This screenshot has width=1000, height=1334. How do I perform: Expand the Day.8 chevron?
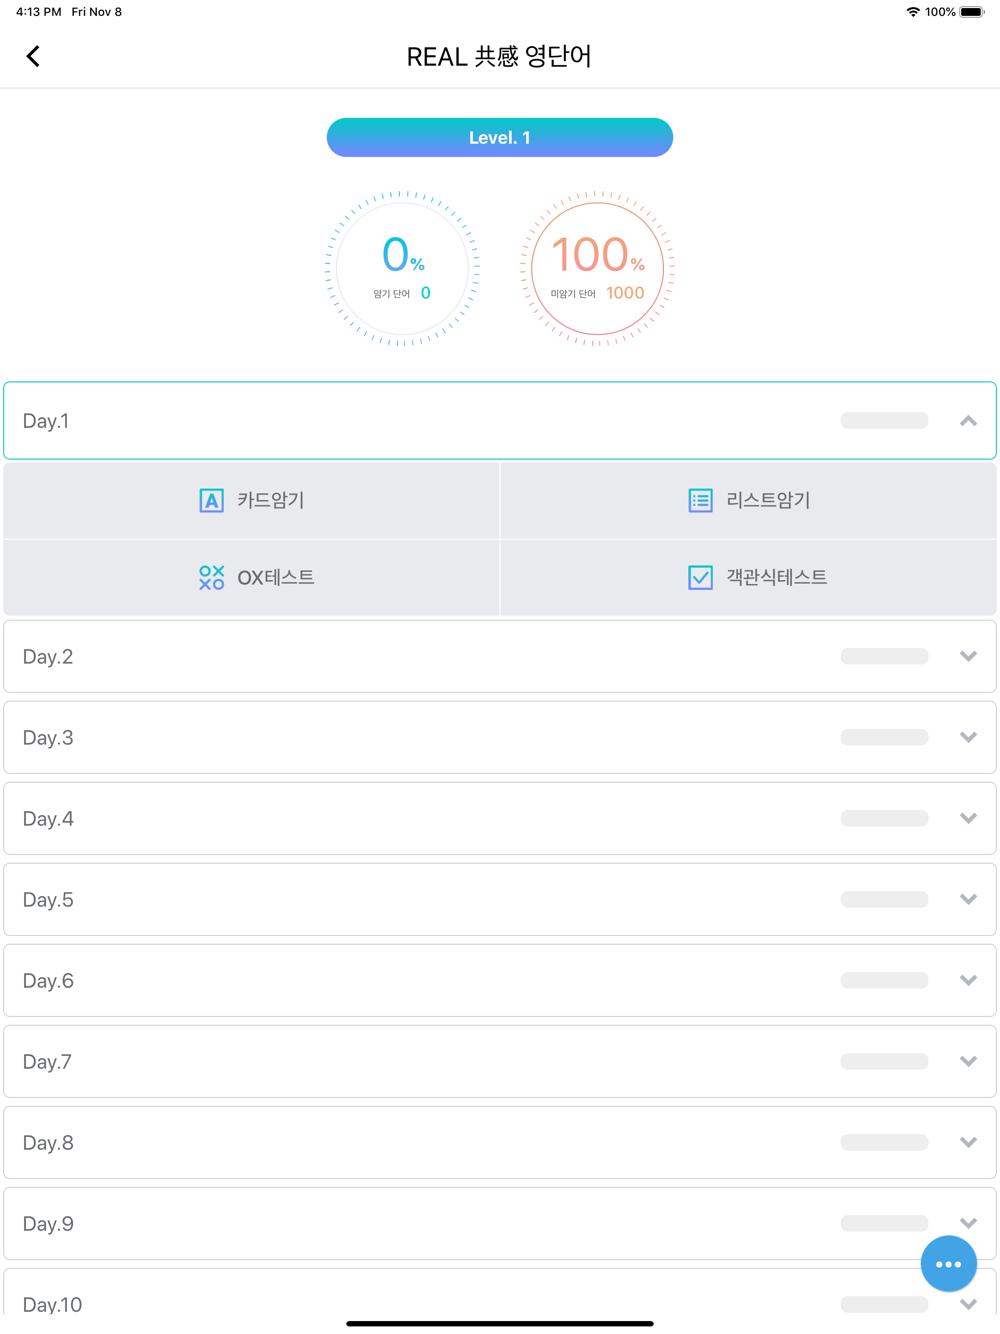[x=968, y=1142]
